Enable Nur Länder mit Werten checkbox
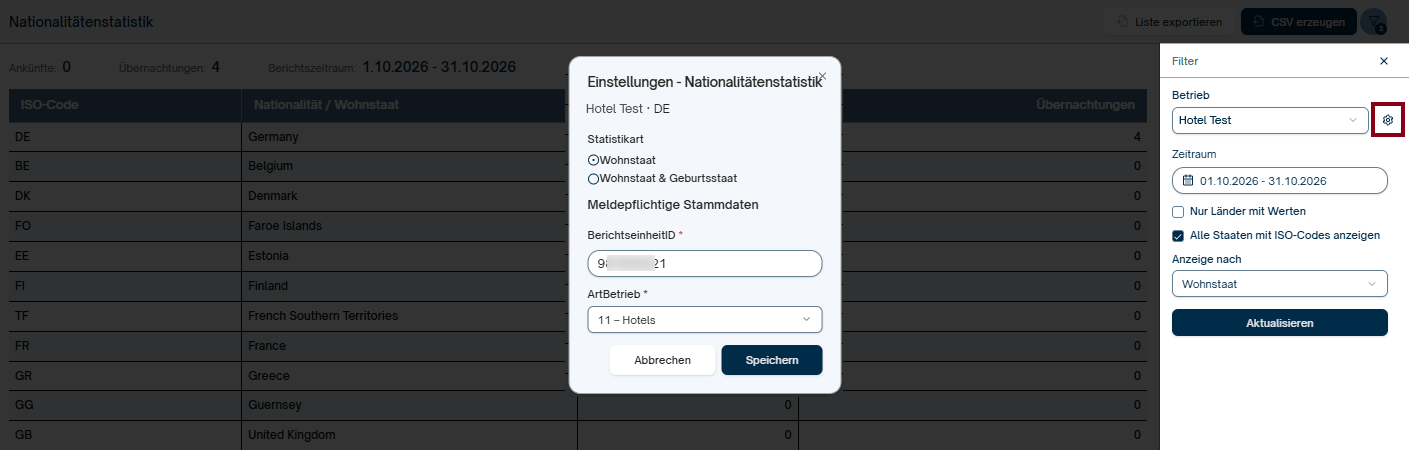This screenshot has width=1409, height=450. (1178, 212)
